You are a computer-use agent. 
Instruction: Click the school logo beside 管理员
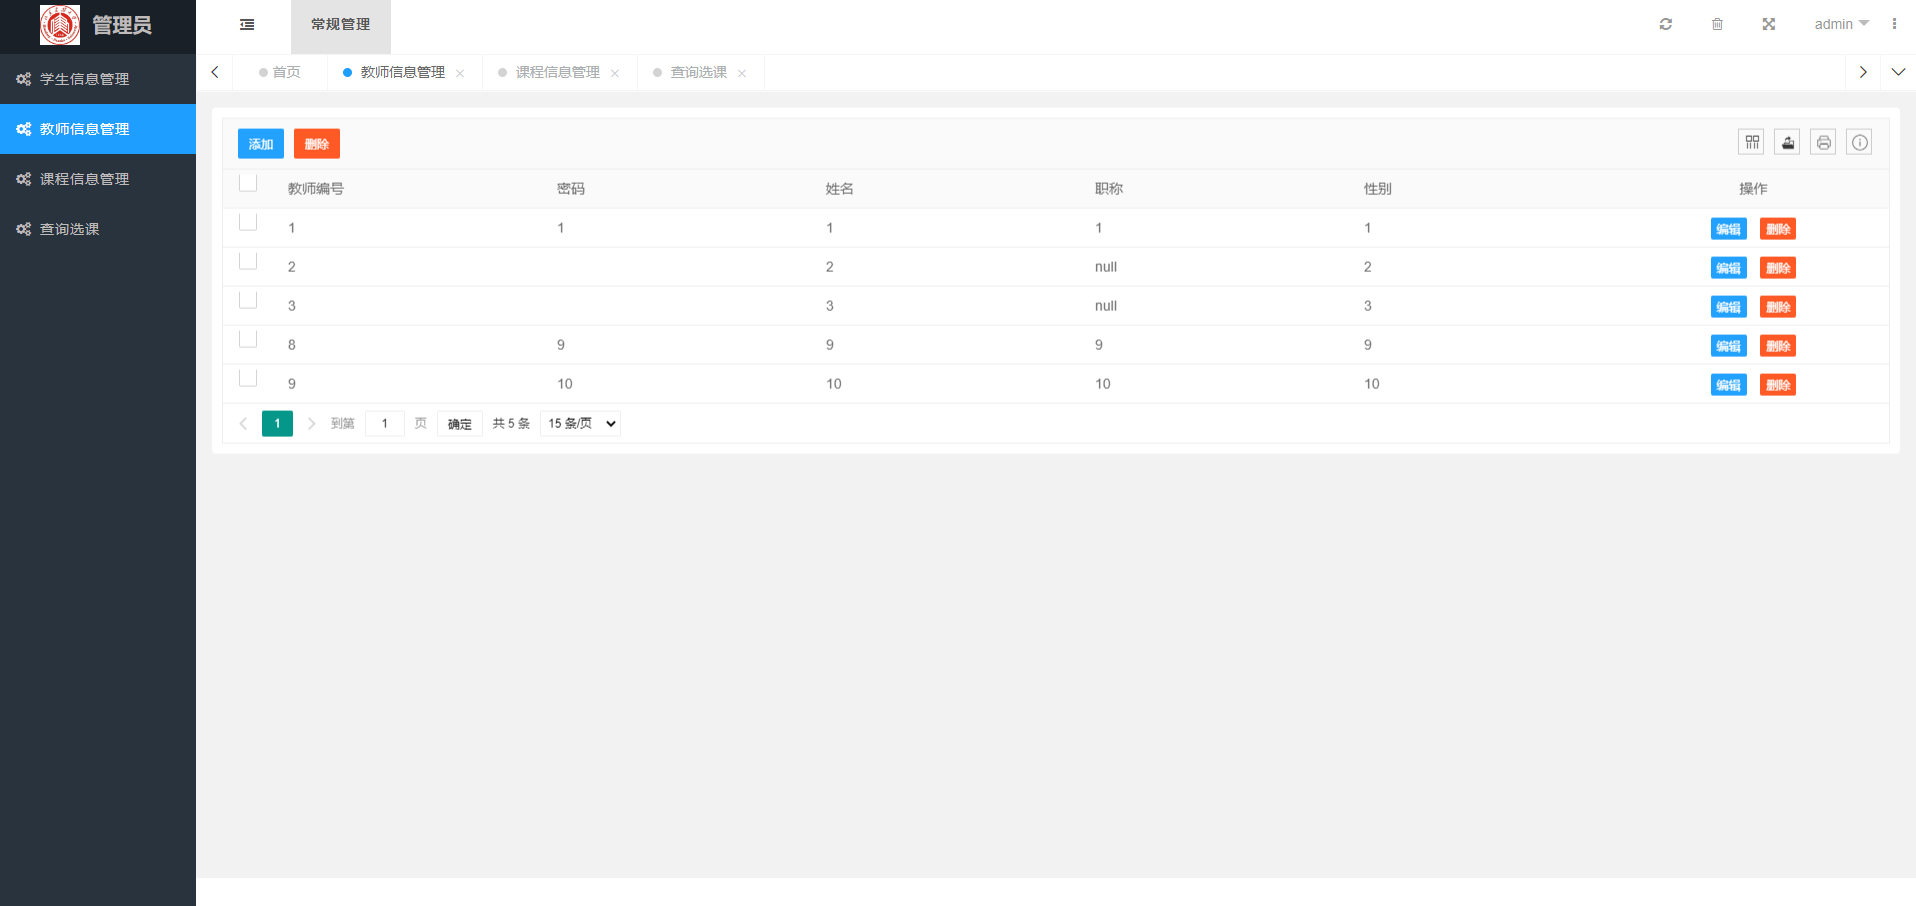click(60, 25)
